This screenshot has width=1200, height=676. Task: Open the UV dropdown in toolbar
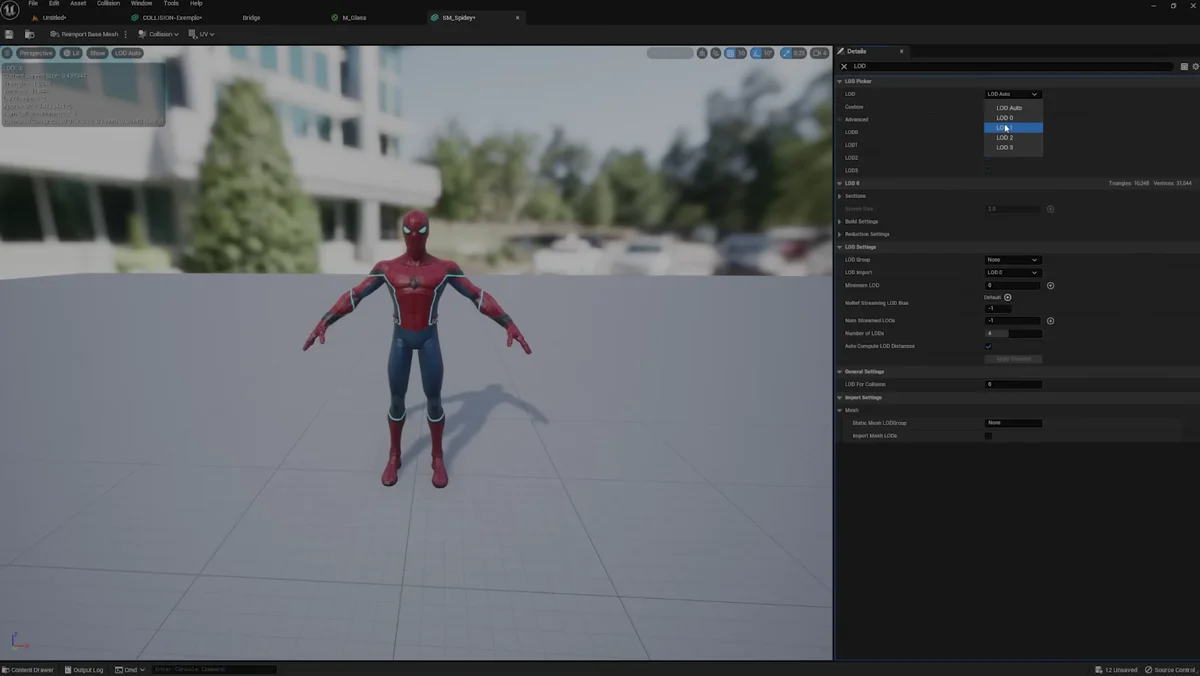coord(201,34)
